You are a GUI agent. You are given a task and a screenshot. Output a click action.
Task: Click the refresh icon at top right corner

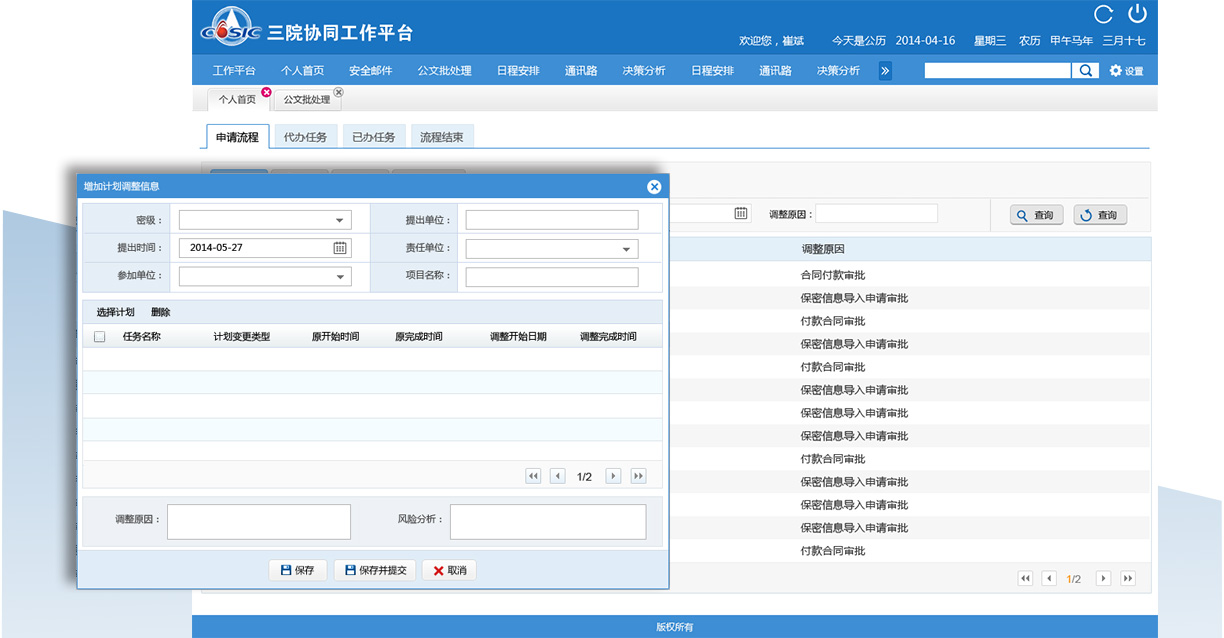(x=1103, y=13)
